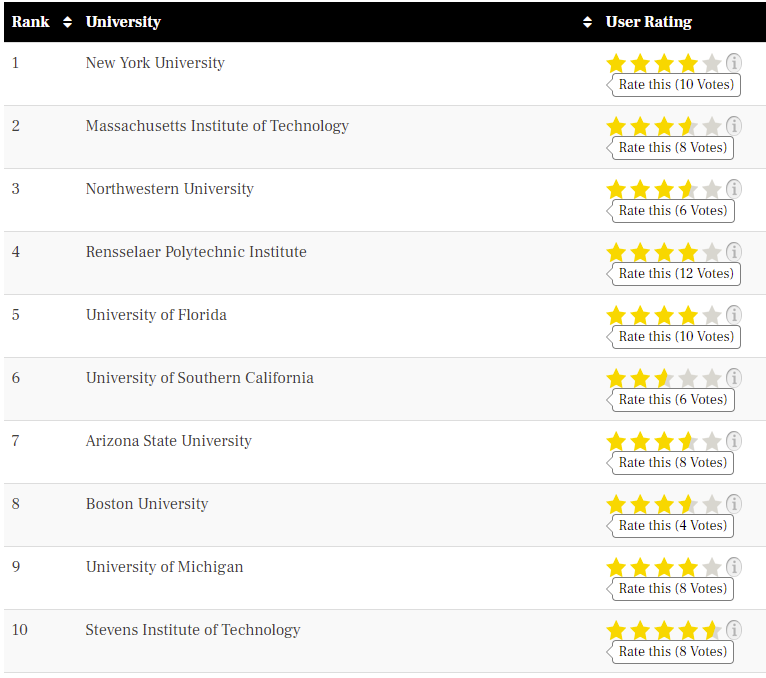Click info icon in Stevens Institute of Technology row

pyautogui.click(x=734, y=630)
